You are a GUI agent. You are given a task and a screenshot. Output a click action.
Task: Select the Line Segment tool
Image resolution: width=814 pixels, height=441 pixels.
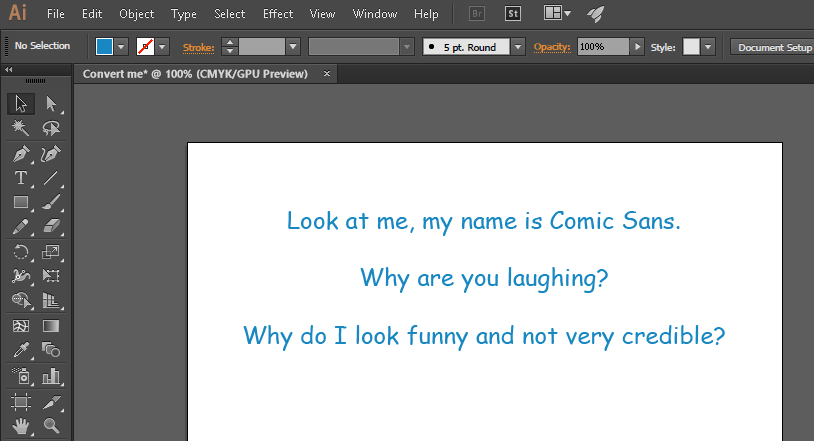tap(51, 178)
